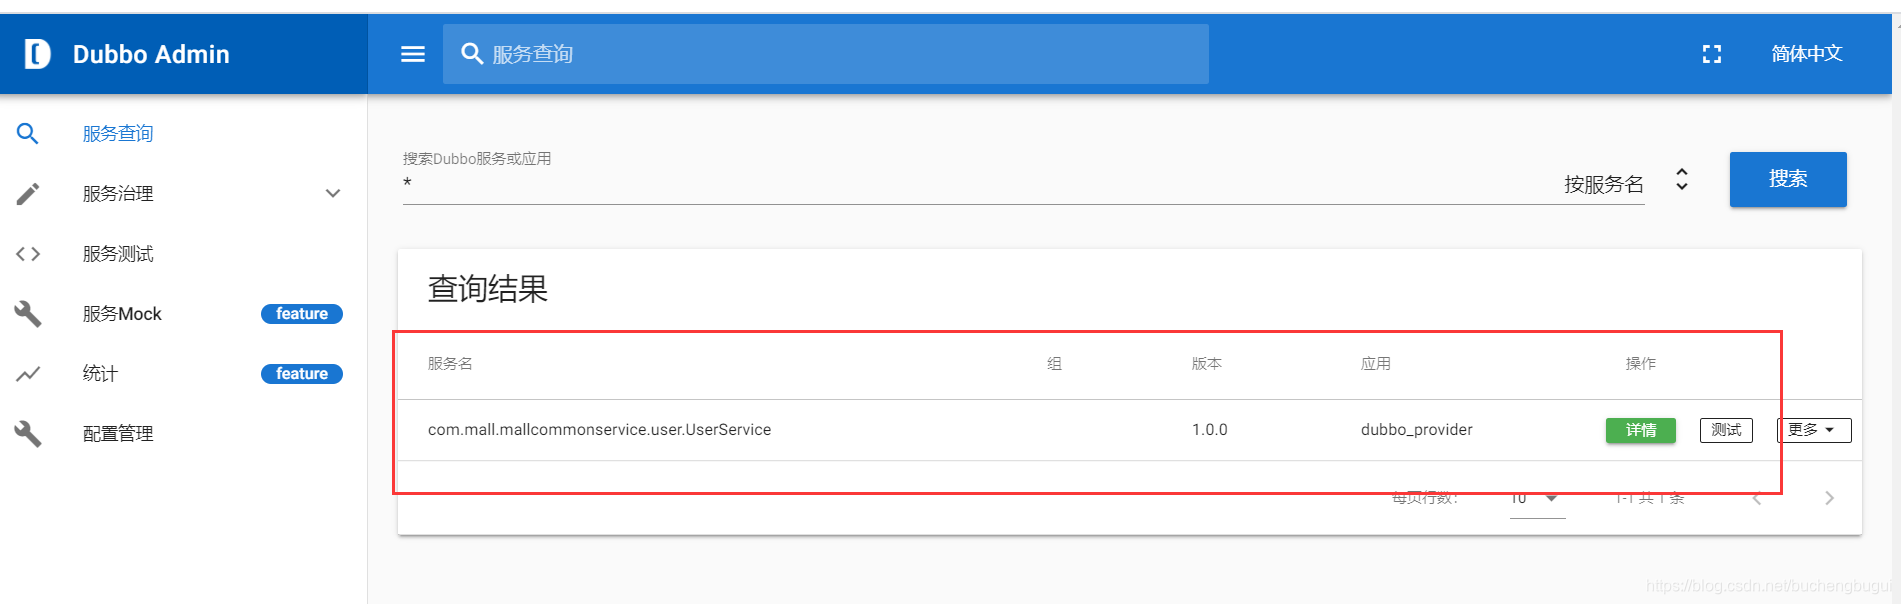Viewport: 1901px width, 604px height.
Task: Click version value 1.0.0
Action: (1210, 430)
